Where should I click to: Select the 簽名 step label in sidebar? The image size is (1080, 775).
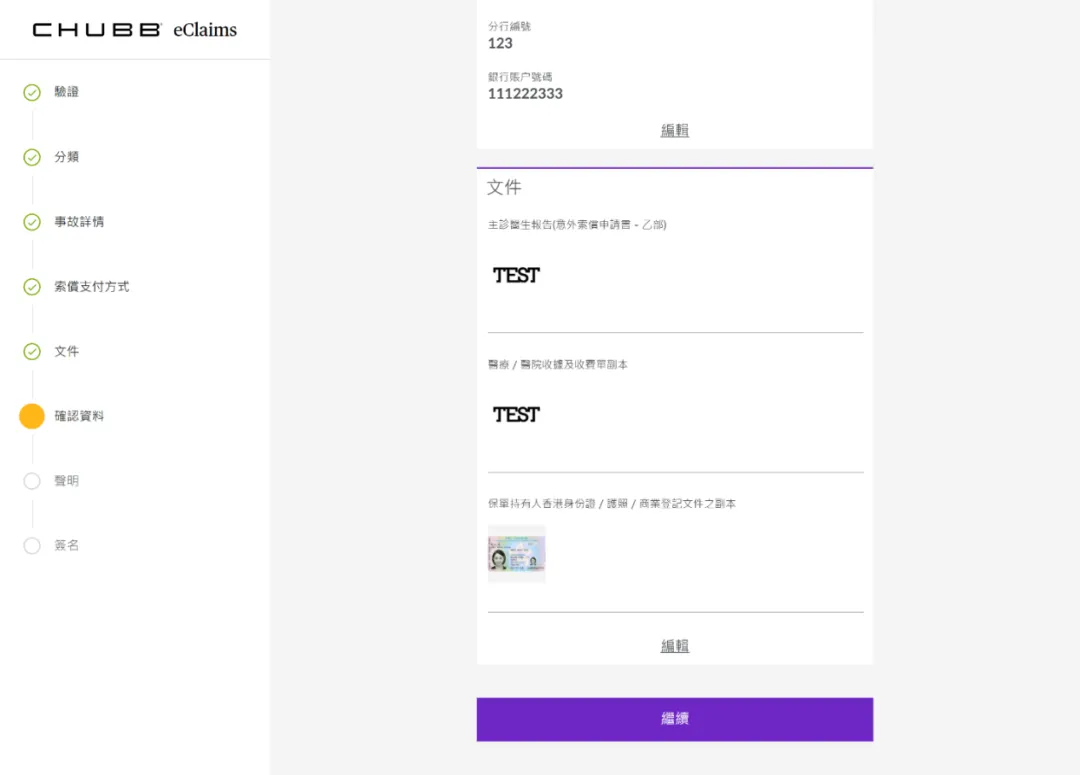pos(66,546)
